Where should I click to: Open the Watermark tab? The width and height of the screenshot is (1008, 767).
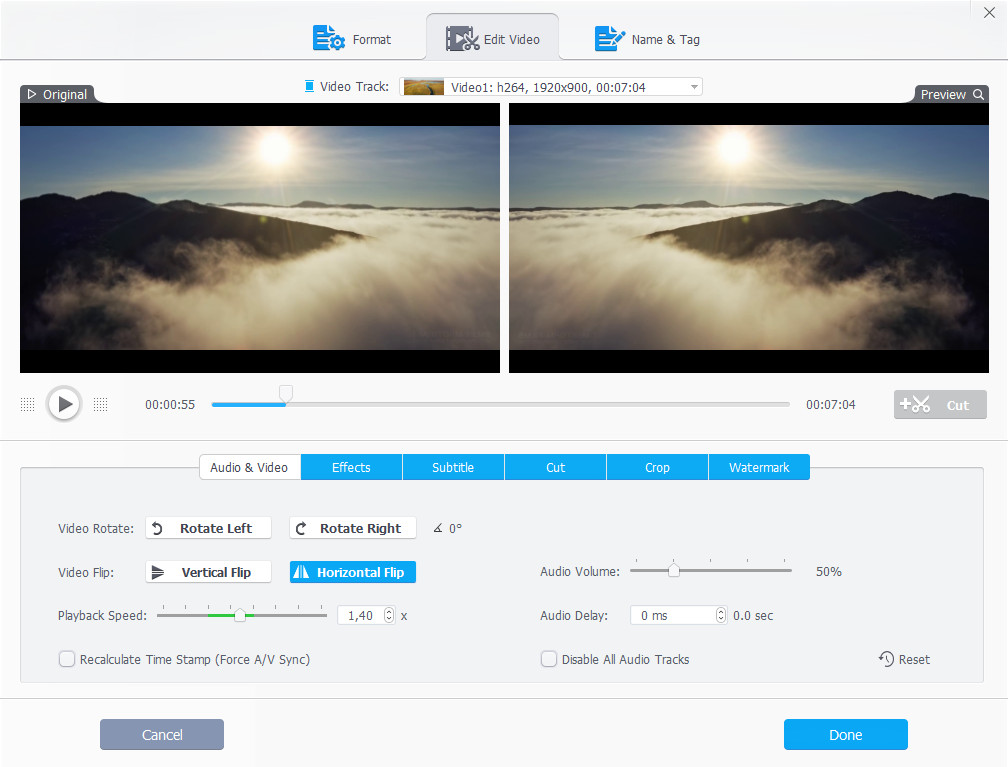pyautogui.click(x=759, y=467)
